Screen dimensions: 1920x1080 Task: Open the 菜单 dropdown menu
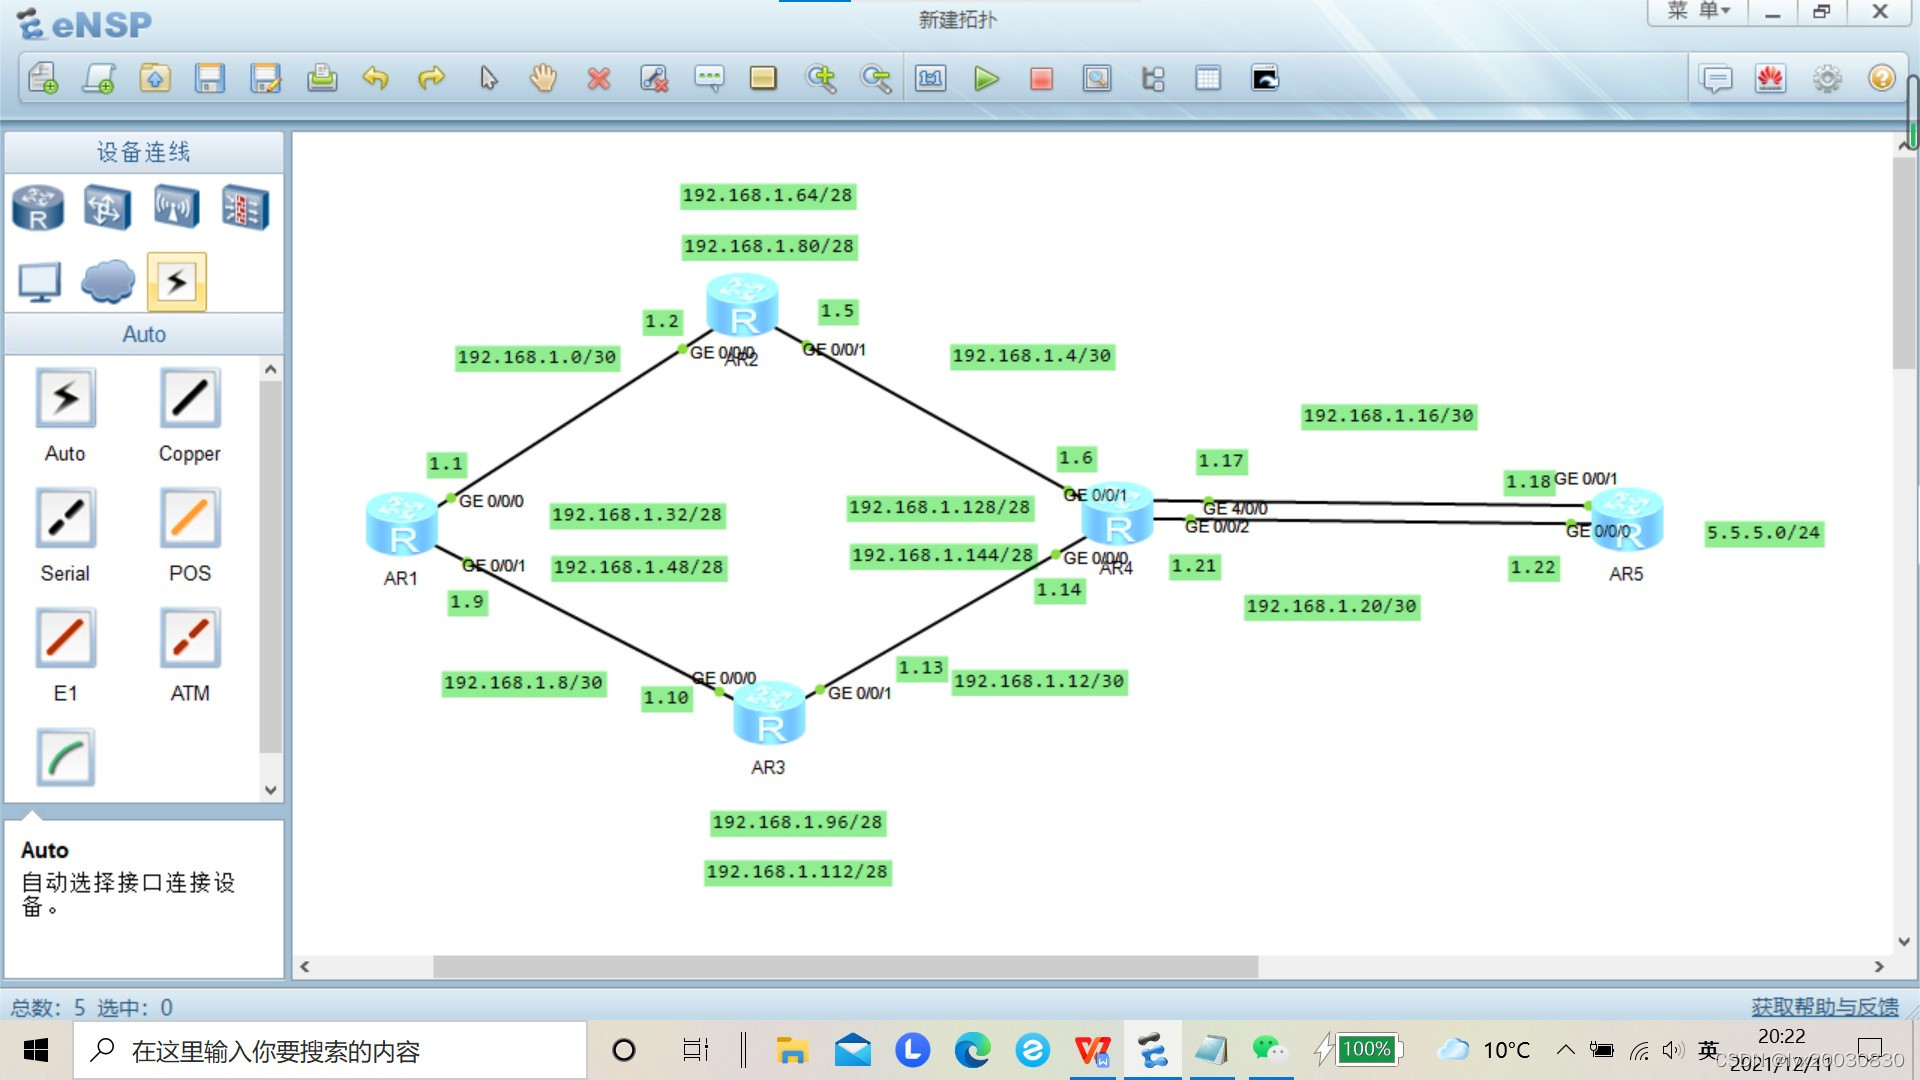1697,12
